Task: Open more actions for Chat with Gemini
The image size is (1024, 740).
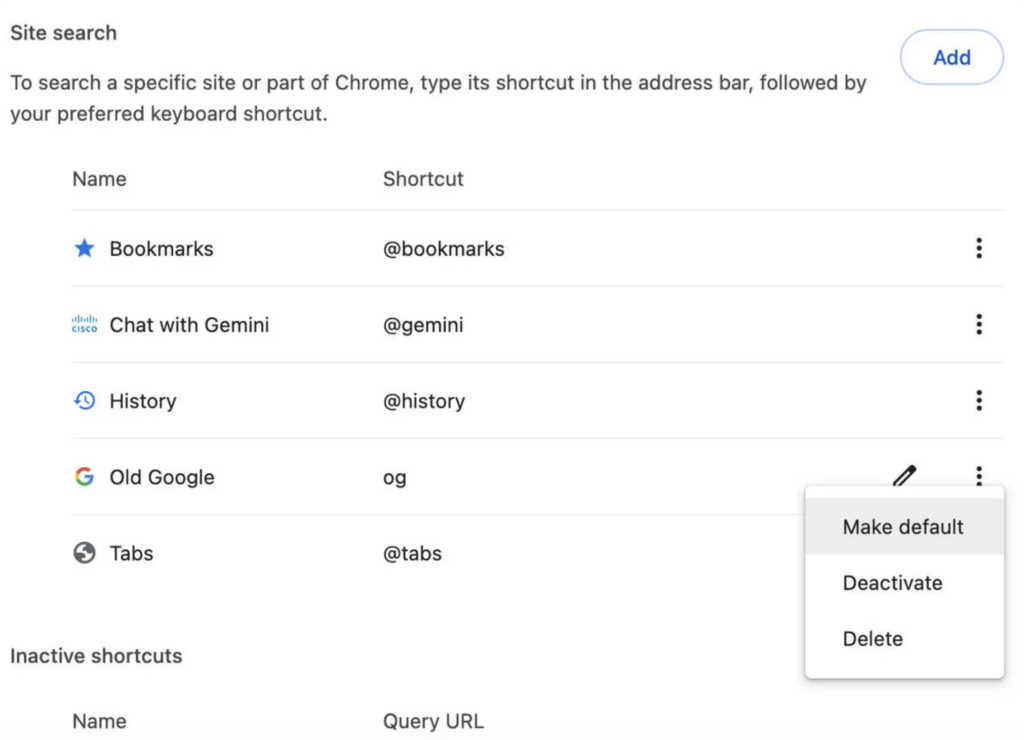Action: (978, 324)
